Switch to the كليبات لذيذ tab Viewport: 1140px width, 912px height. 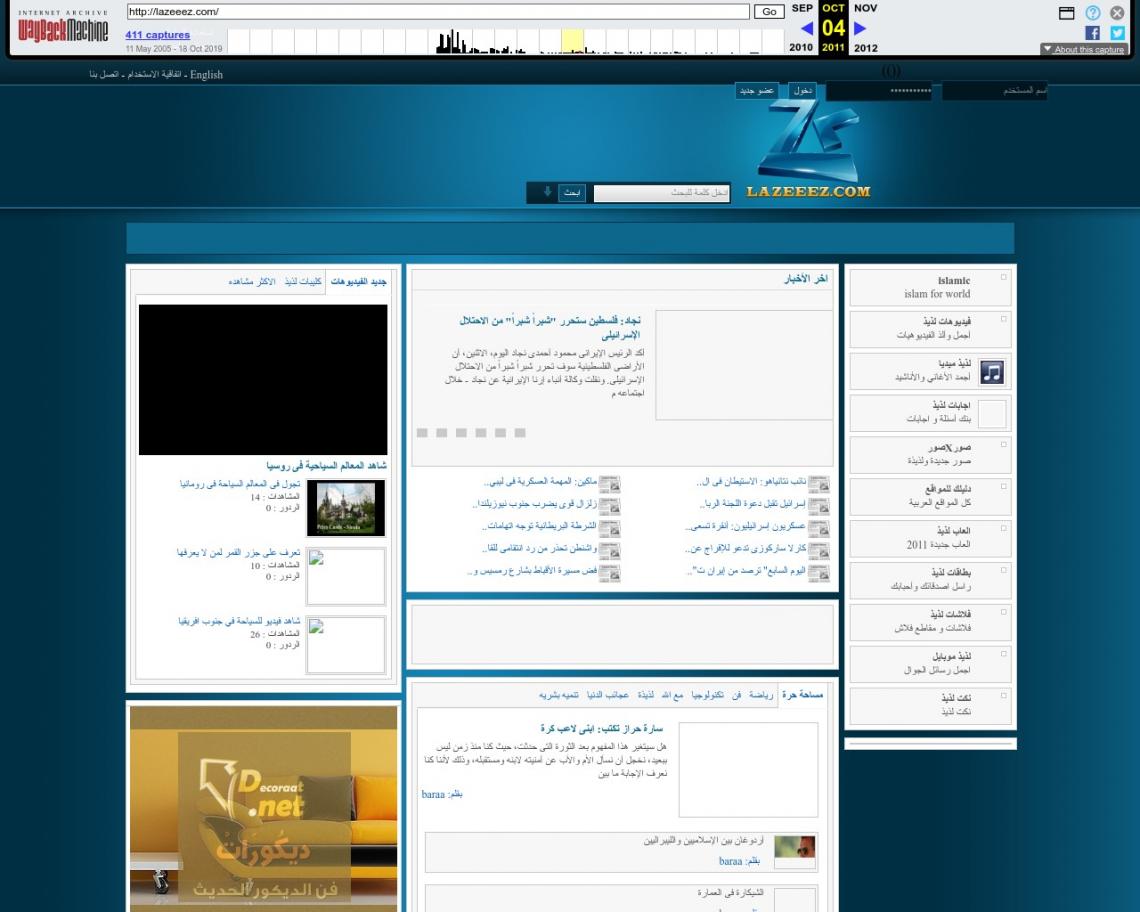click(302, 281)
